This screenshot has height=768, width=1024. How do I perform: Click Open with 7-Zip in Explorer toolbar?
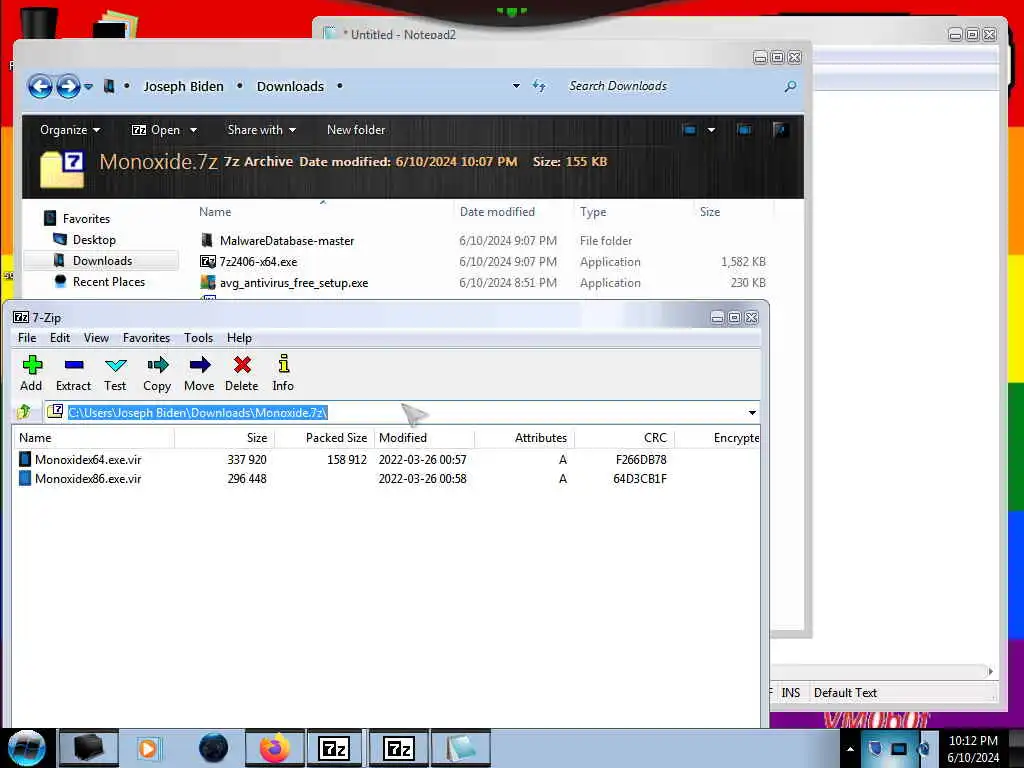[156, 130]
